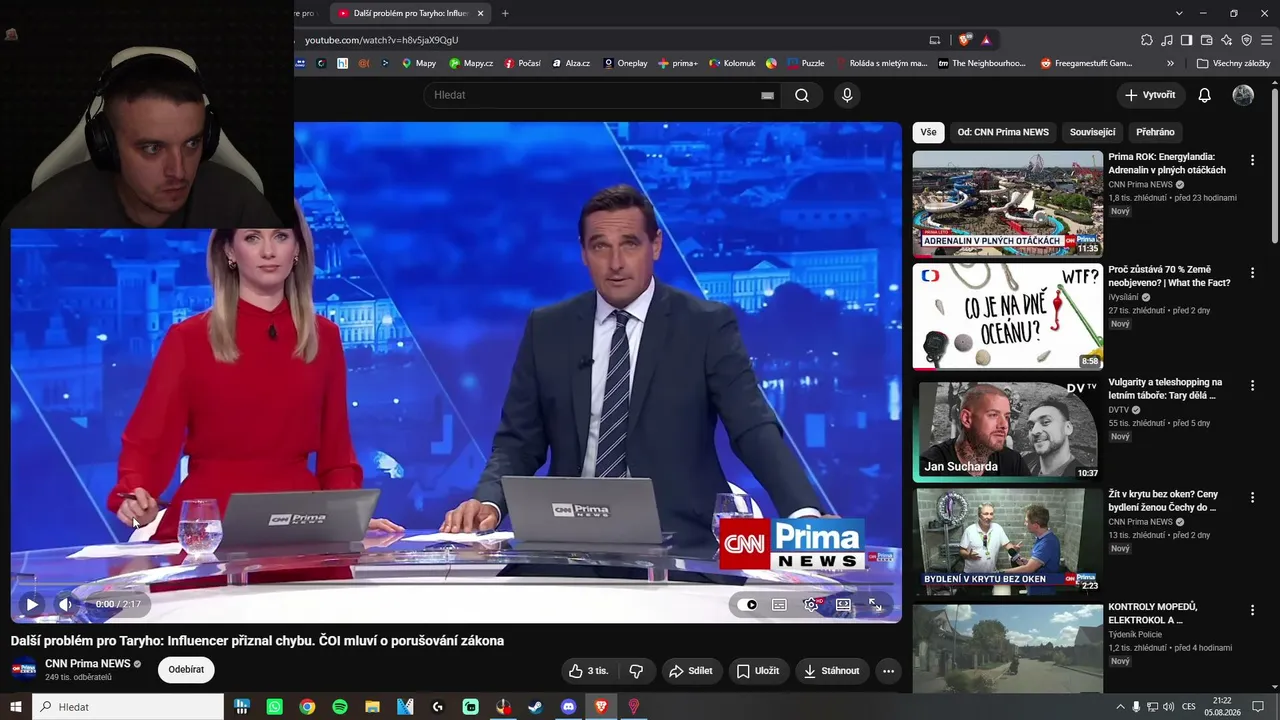Open options for the Prima ROK Energylandia video

[1252, 160]
